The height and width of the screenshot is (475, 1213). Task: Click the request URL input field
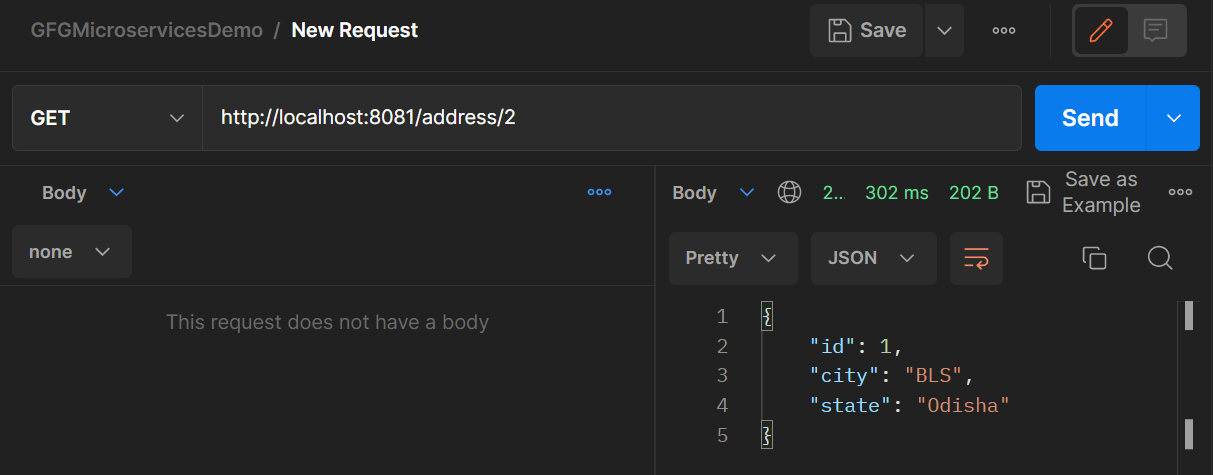[x=611, y=118]
